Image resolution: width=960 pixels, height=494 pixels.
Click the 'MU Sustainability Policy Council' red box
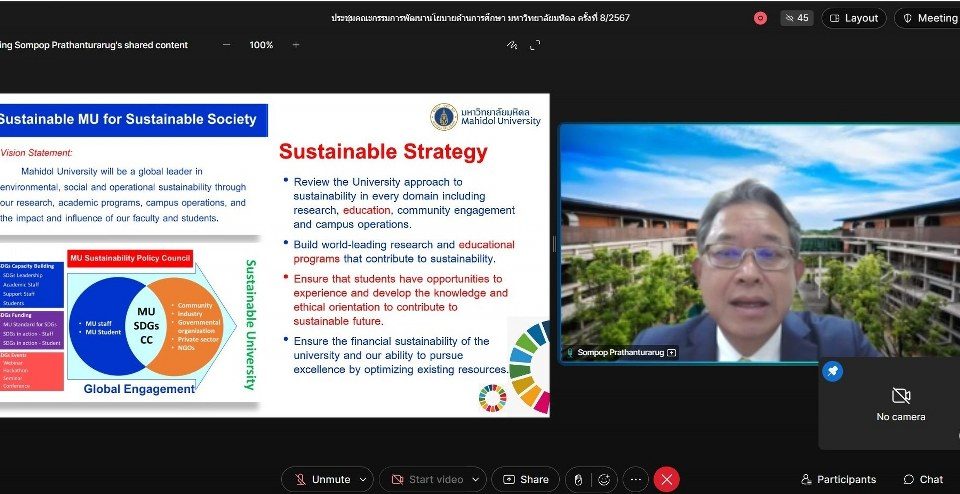130,258
